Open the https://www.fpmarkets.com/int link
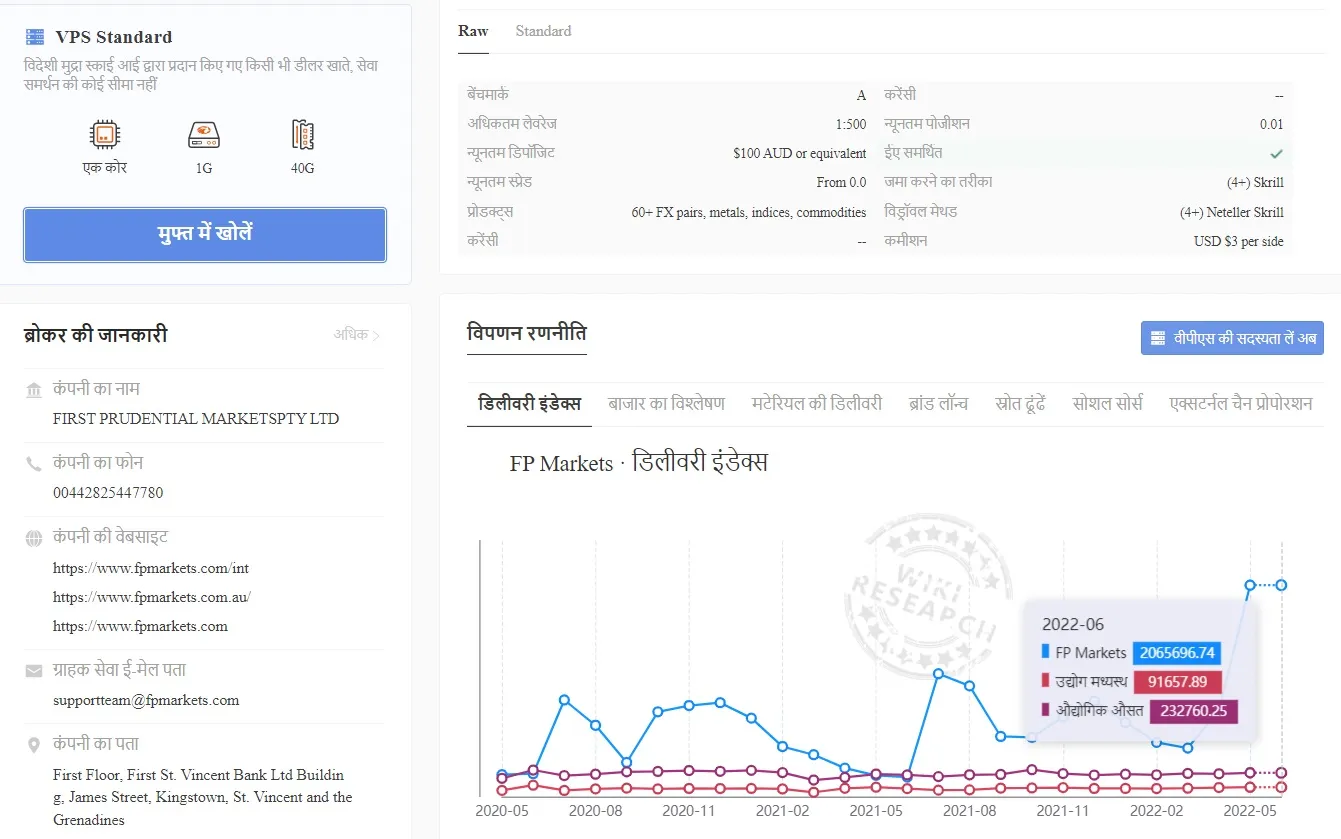The height and width of the screenshot is (839, 1341). pos(151,568)
